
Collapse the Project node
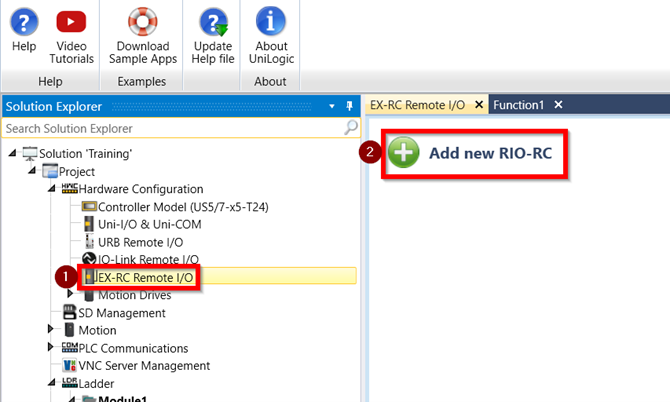point(32,170)
